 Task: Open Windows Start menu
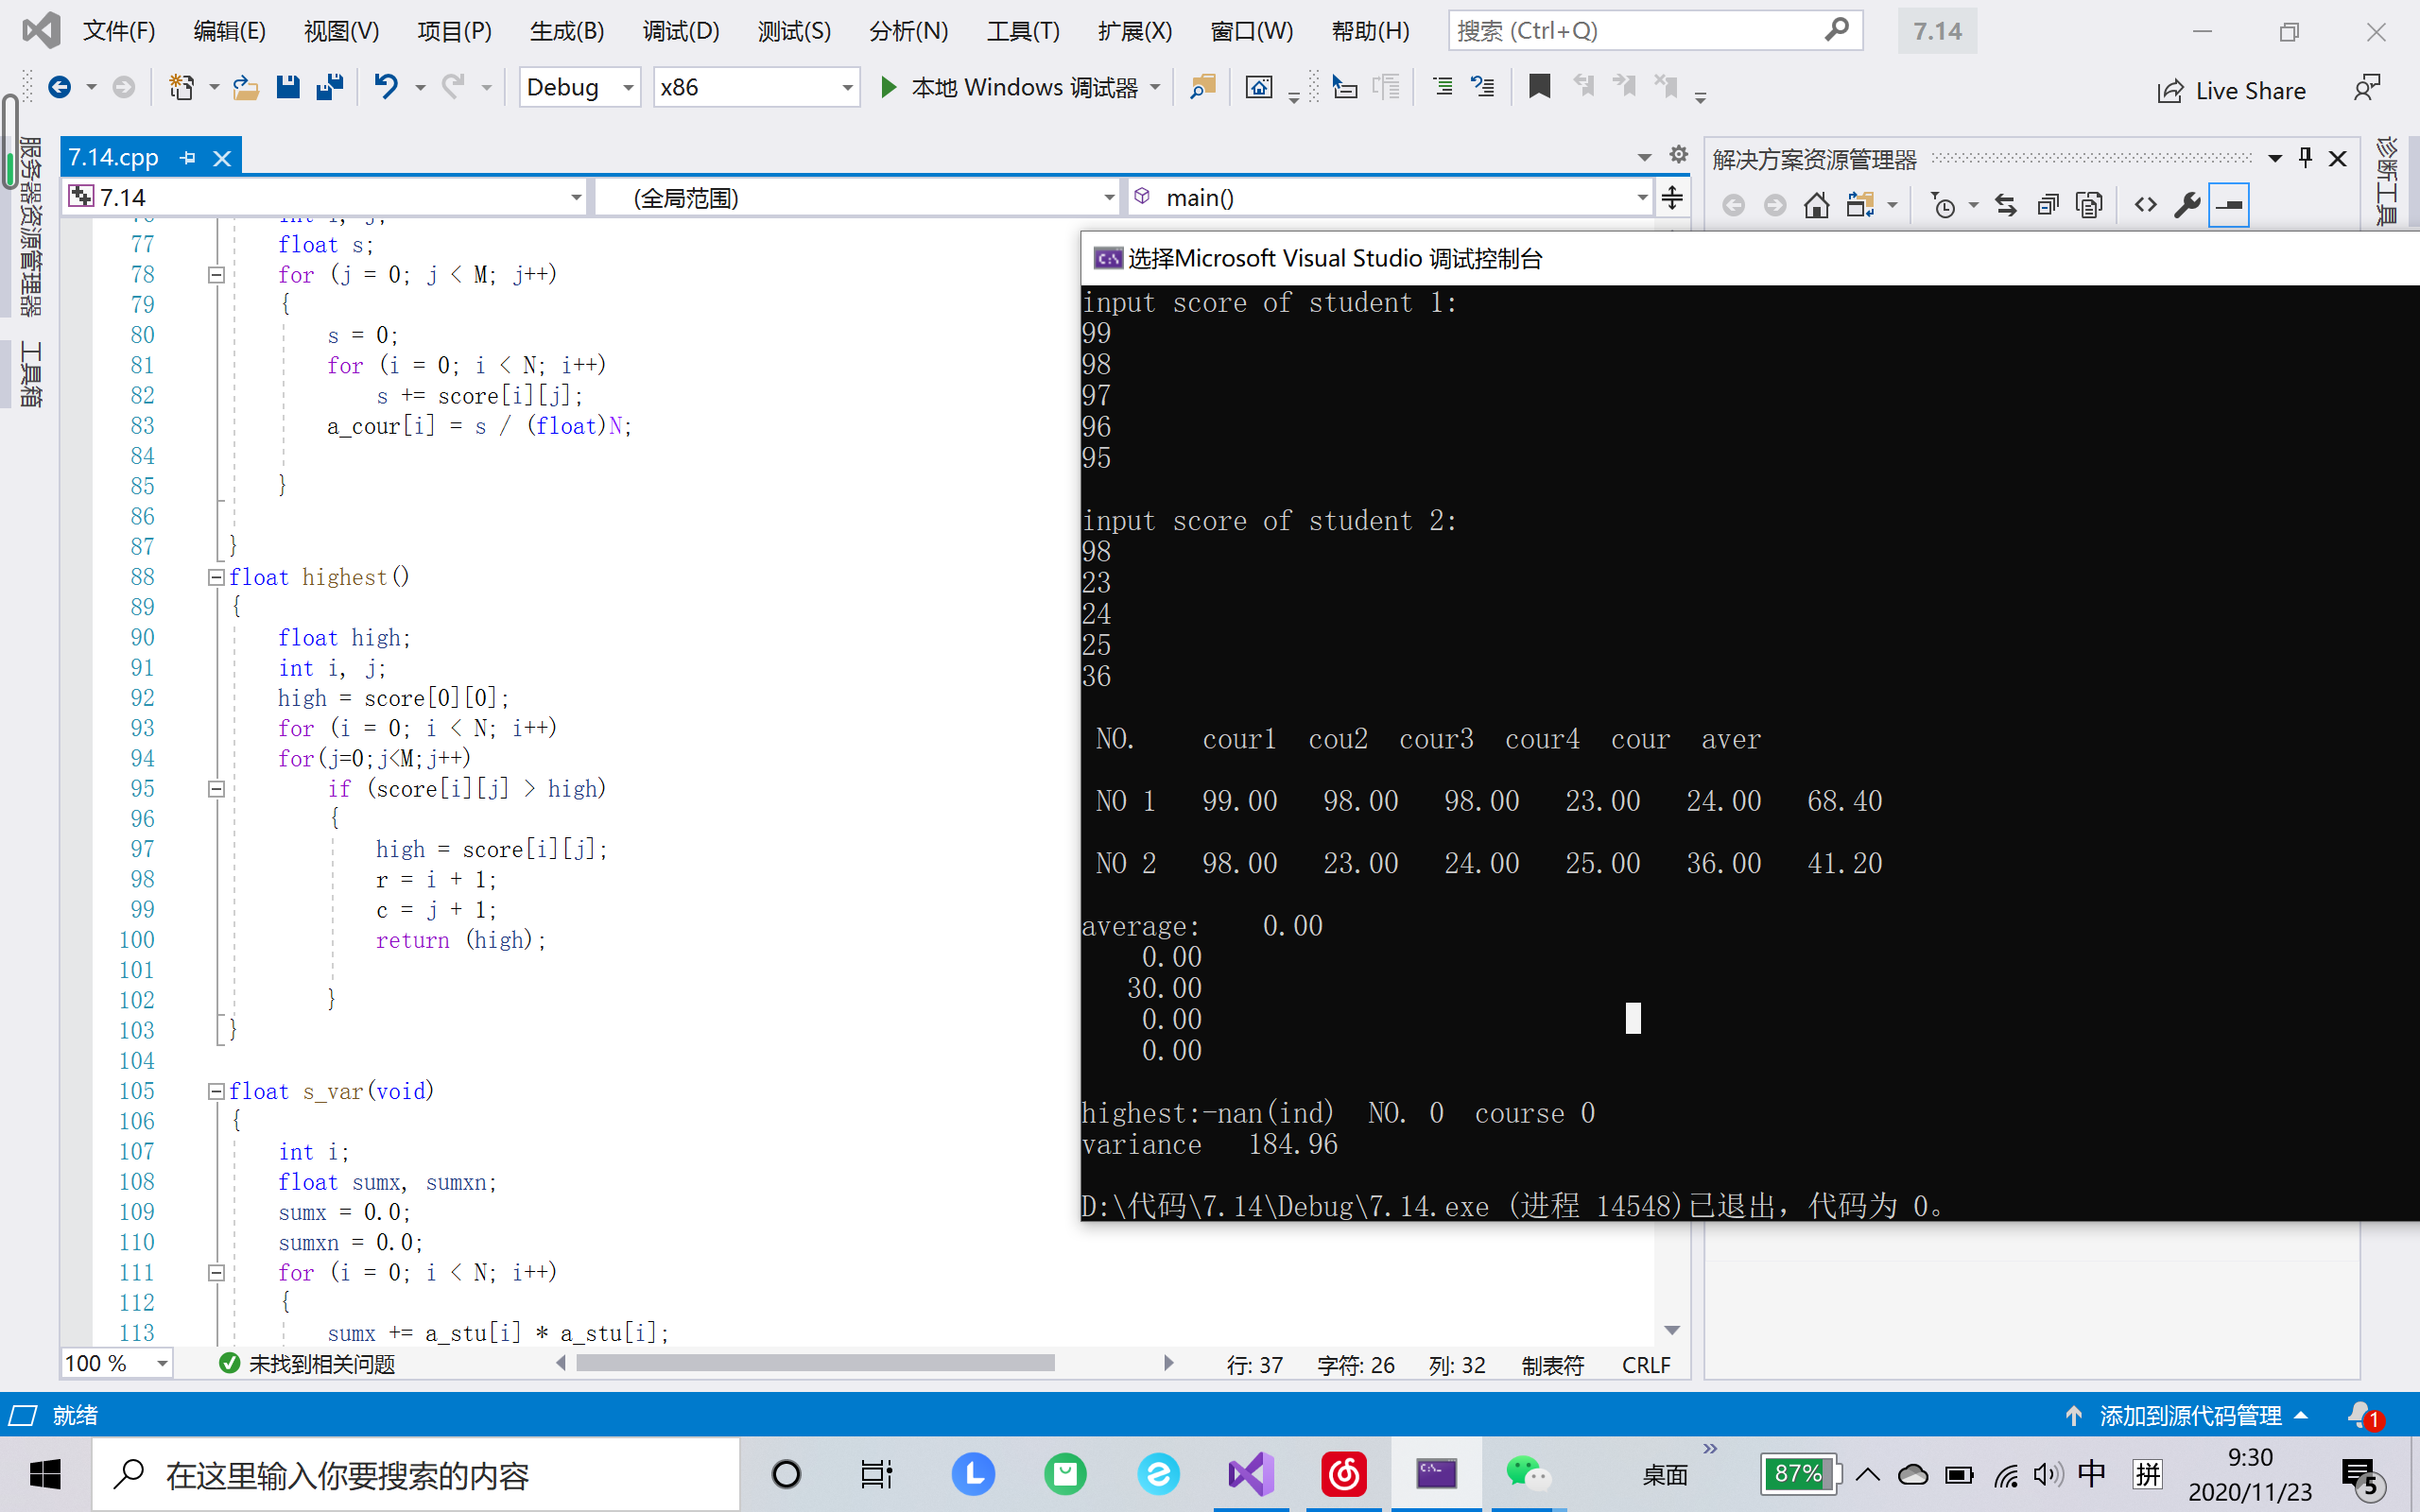45,1474
